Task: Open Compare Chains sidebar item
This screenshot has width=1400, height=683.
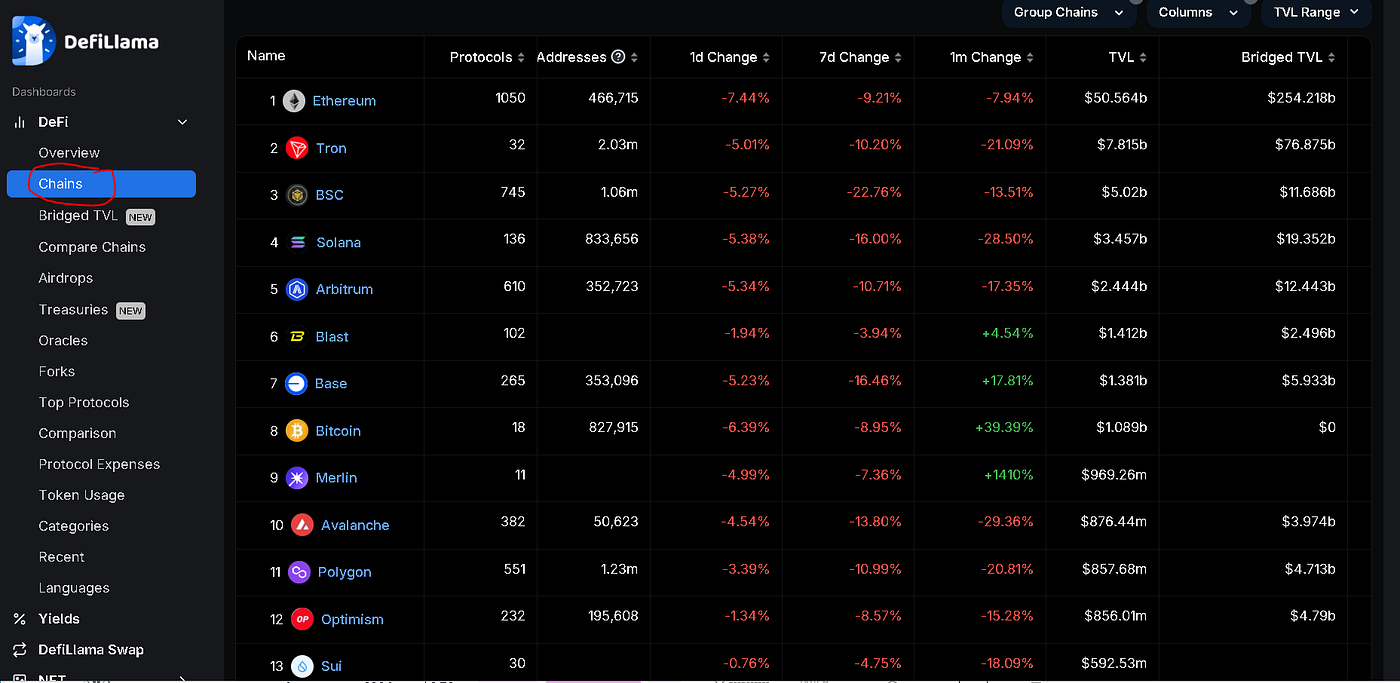Action: [92, 247]
